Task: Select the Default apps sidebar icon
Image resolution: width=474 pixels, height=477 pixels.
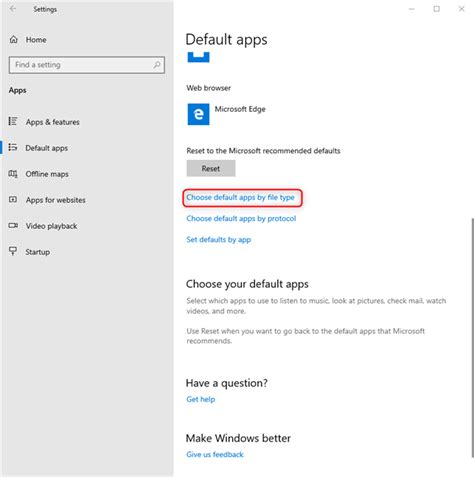Action: coord(13,147)
